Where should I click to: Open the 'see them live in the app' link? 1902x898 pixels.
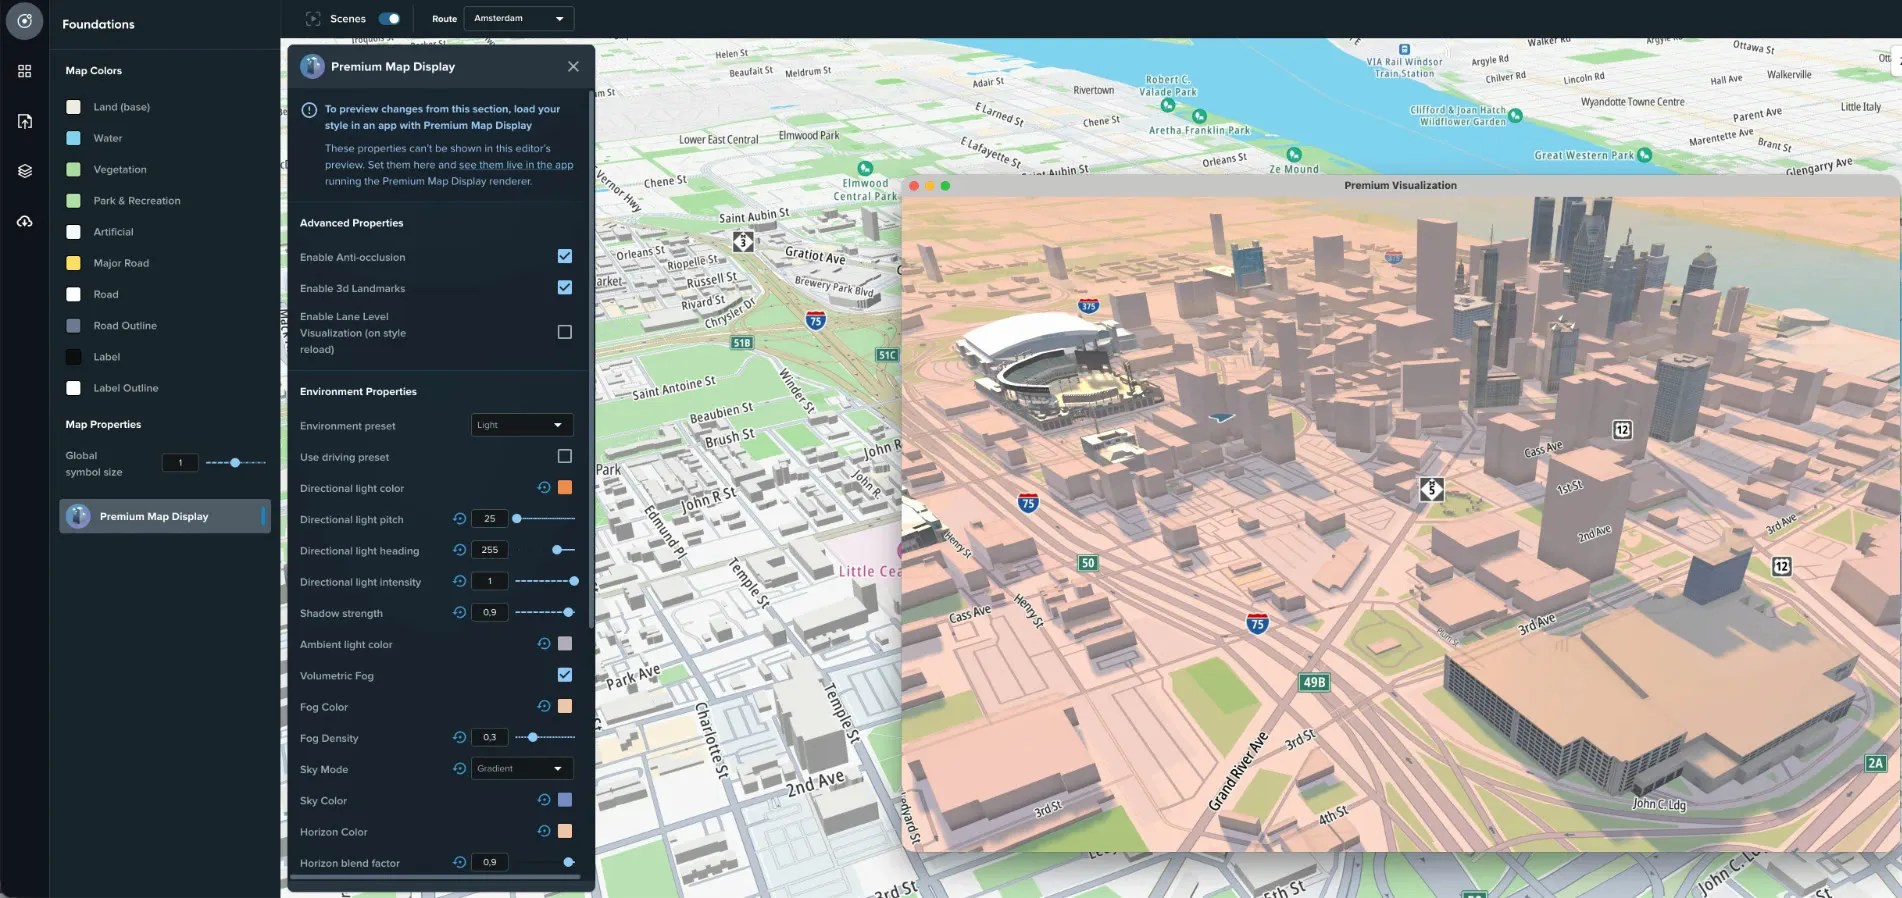[516, 165]
